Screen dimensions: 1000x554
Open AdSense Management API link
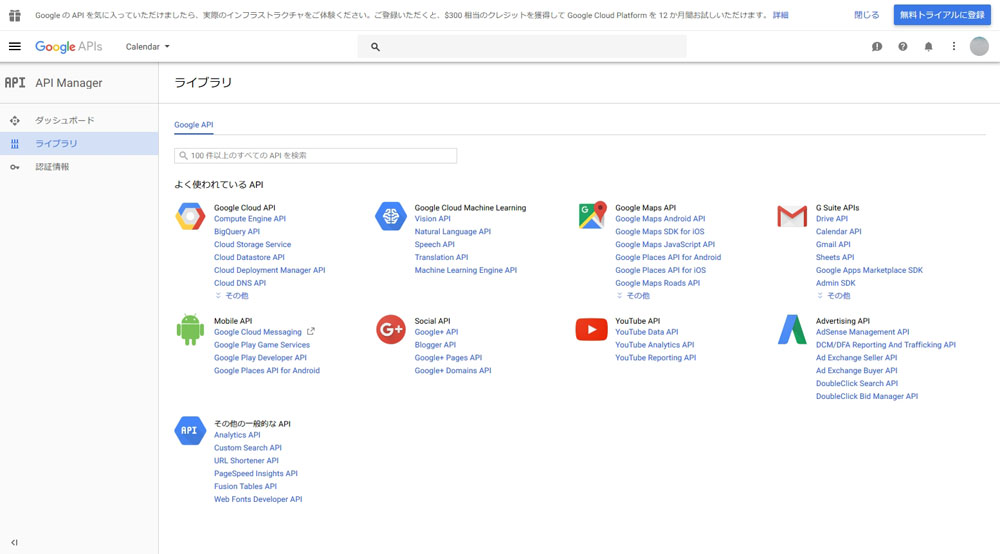[862, 332]
